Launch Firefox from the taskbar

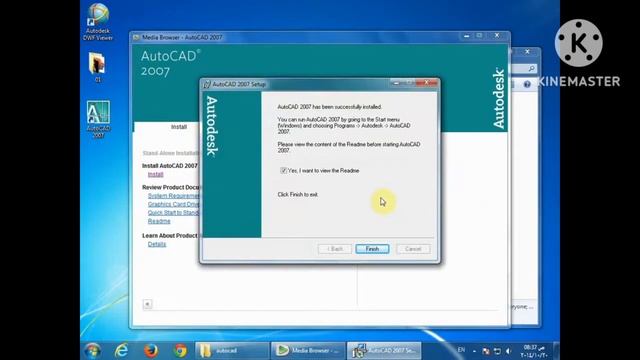pos(151,351)
